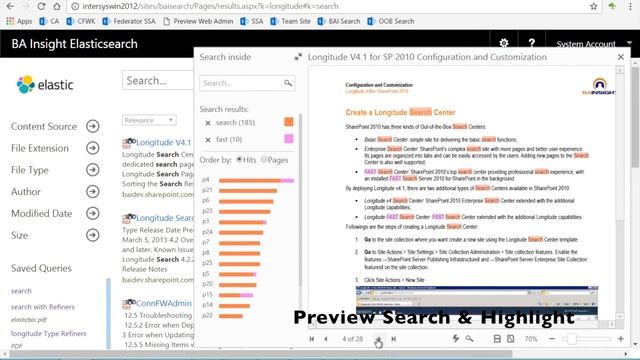Order results by Pages
Screen dimensions: 640x360
pyautogui.click(x=264, y=160)
